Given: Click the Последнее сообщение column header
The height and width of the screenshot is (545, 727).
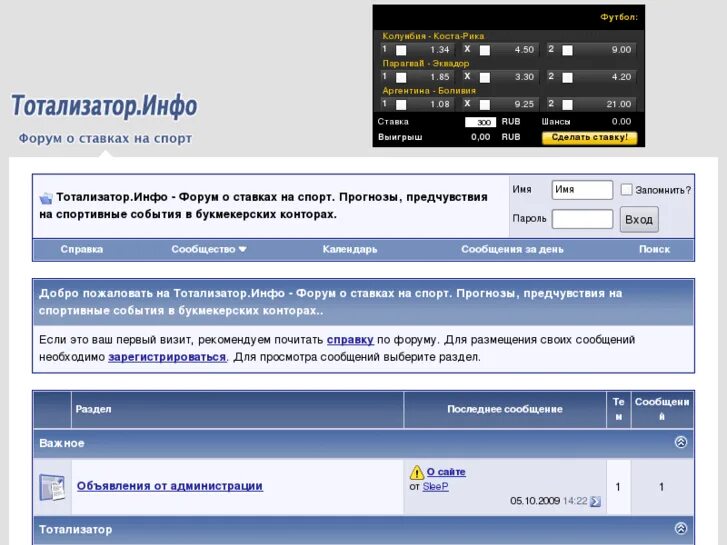Looking at the screenshot, I should tap(505, 409).
